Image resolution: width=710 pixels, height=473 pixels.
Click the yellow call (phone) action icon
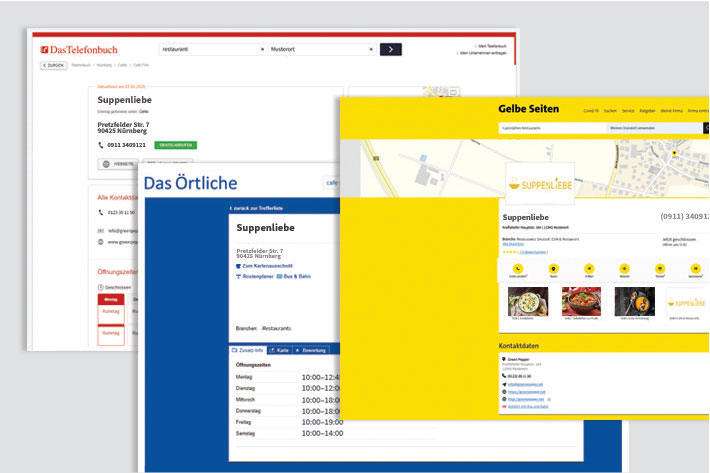tap(518, 269)
